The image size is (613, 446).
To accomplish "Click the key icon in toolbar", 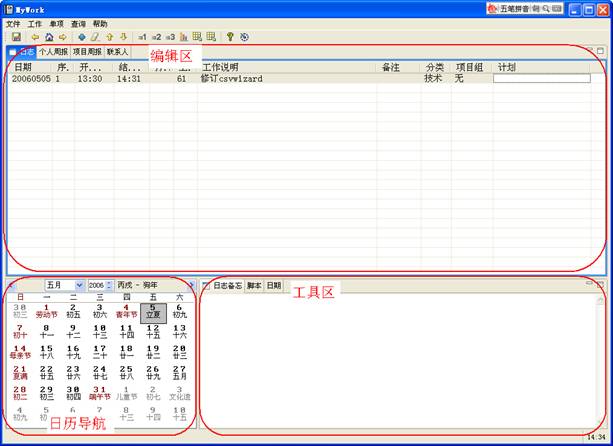I will (229, 37).
